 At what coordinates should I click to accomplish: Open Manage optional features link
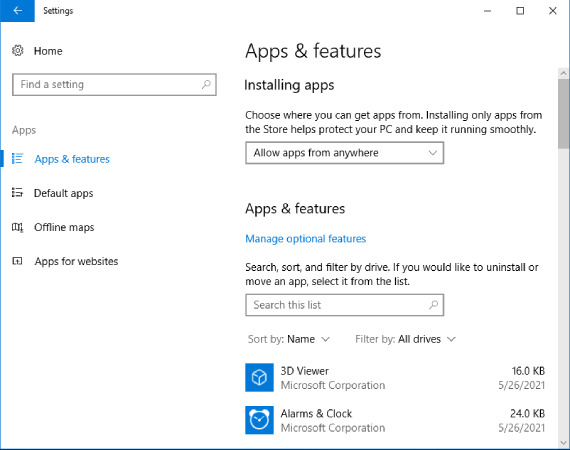305,238
